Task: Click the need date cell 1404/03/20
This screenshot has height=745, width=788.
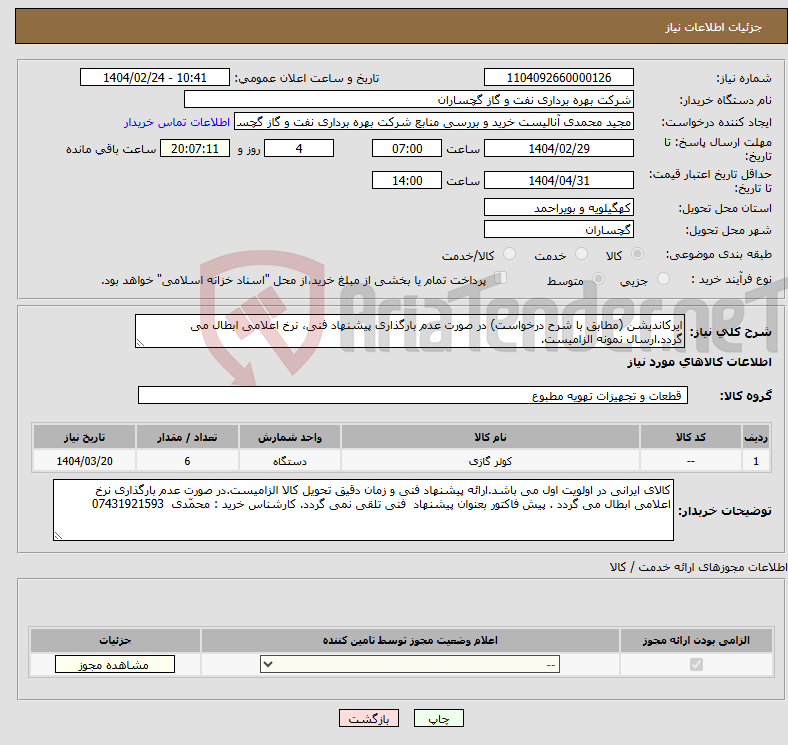Action: [x=84, y=460]
